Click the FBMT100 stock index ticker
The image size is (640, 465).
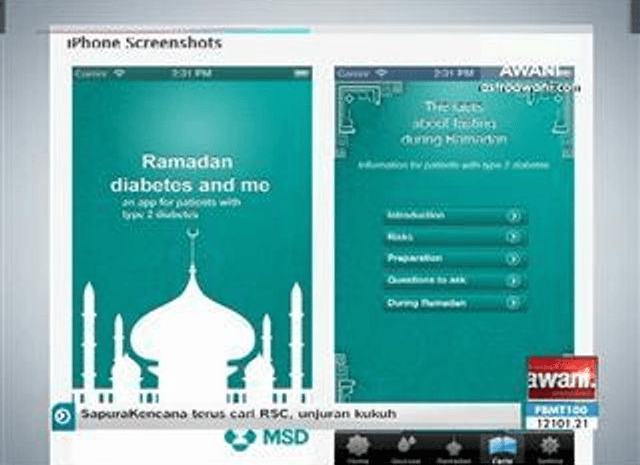coord(562,409)
